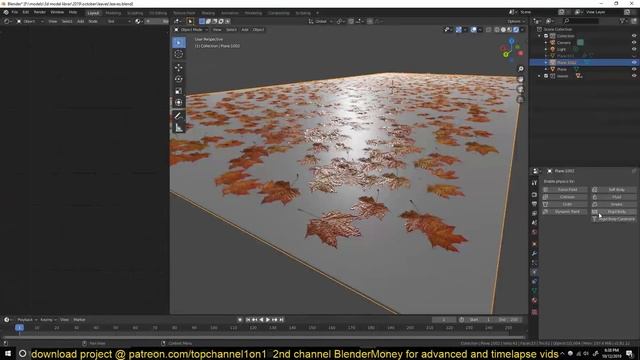
Task: Click the timeline horizontal scrollbar
Action: [x=263, y=337]
